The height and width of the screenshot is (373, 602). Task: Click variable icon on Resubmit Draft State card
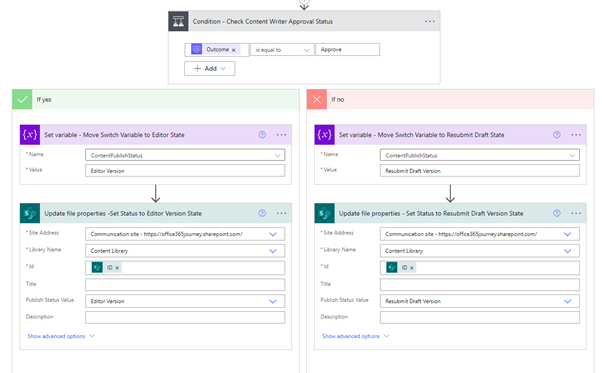pos(324,135)
